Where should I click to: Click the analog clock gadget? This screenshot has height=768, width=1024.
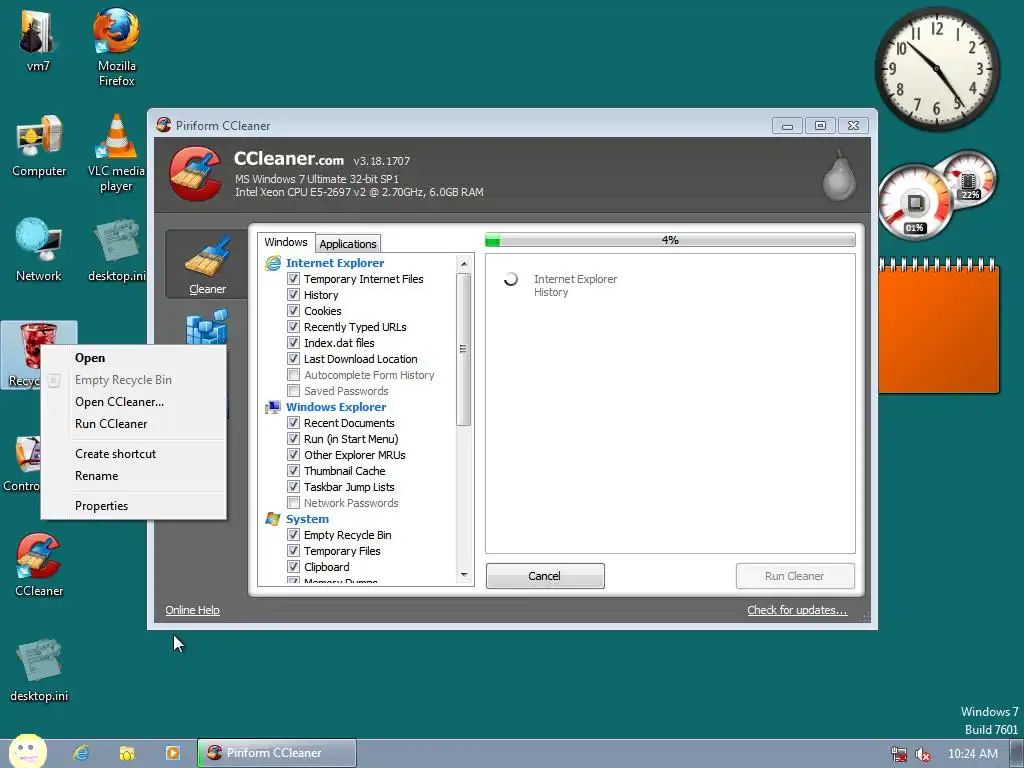pos(936,69)
